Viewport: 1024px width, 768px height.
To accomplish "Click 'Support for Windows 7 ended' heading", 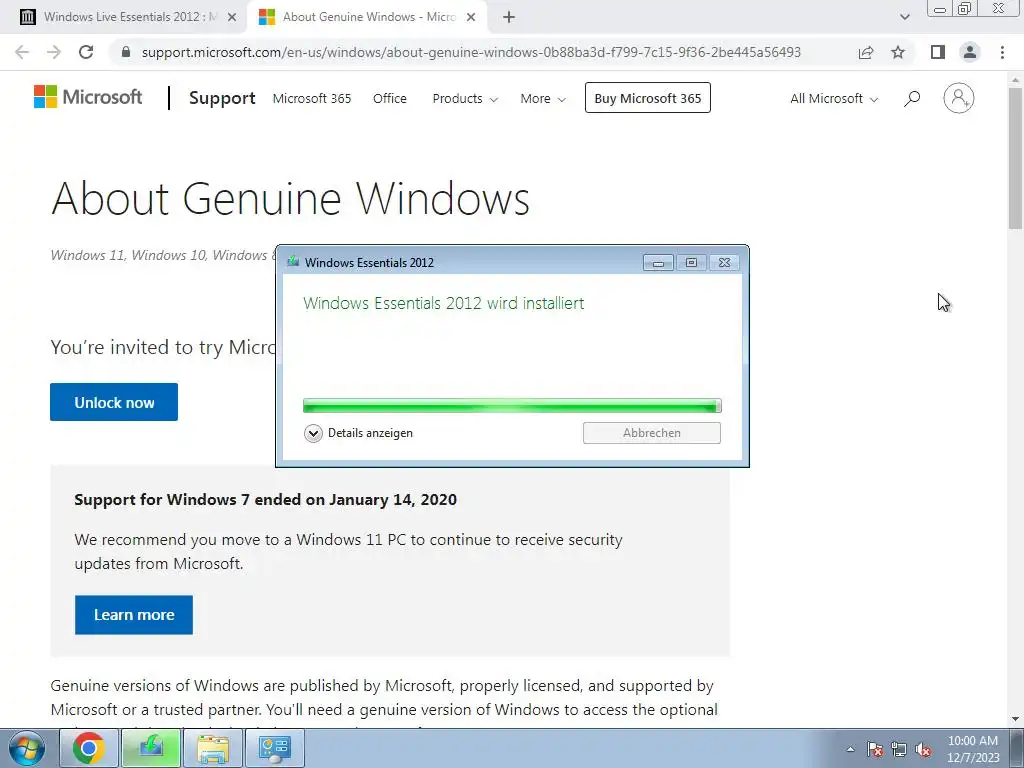I will coord(265,500).
